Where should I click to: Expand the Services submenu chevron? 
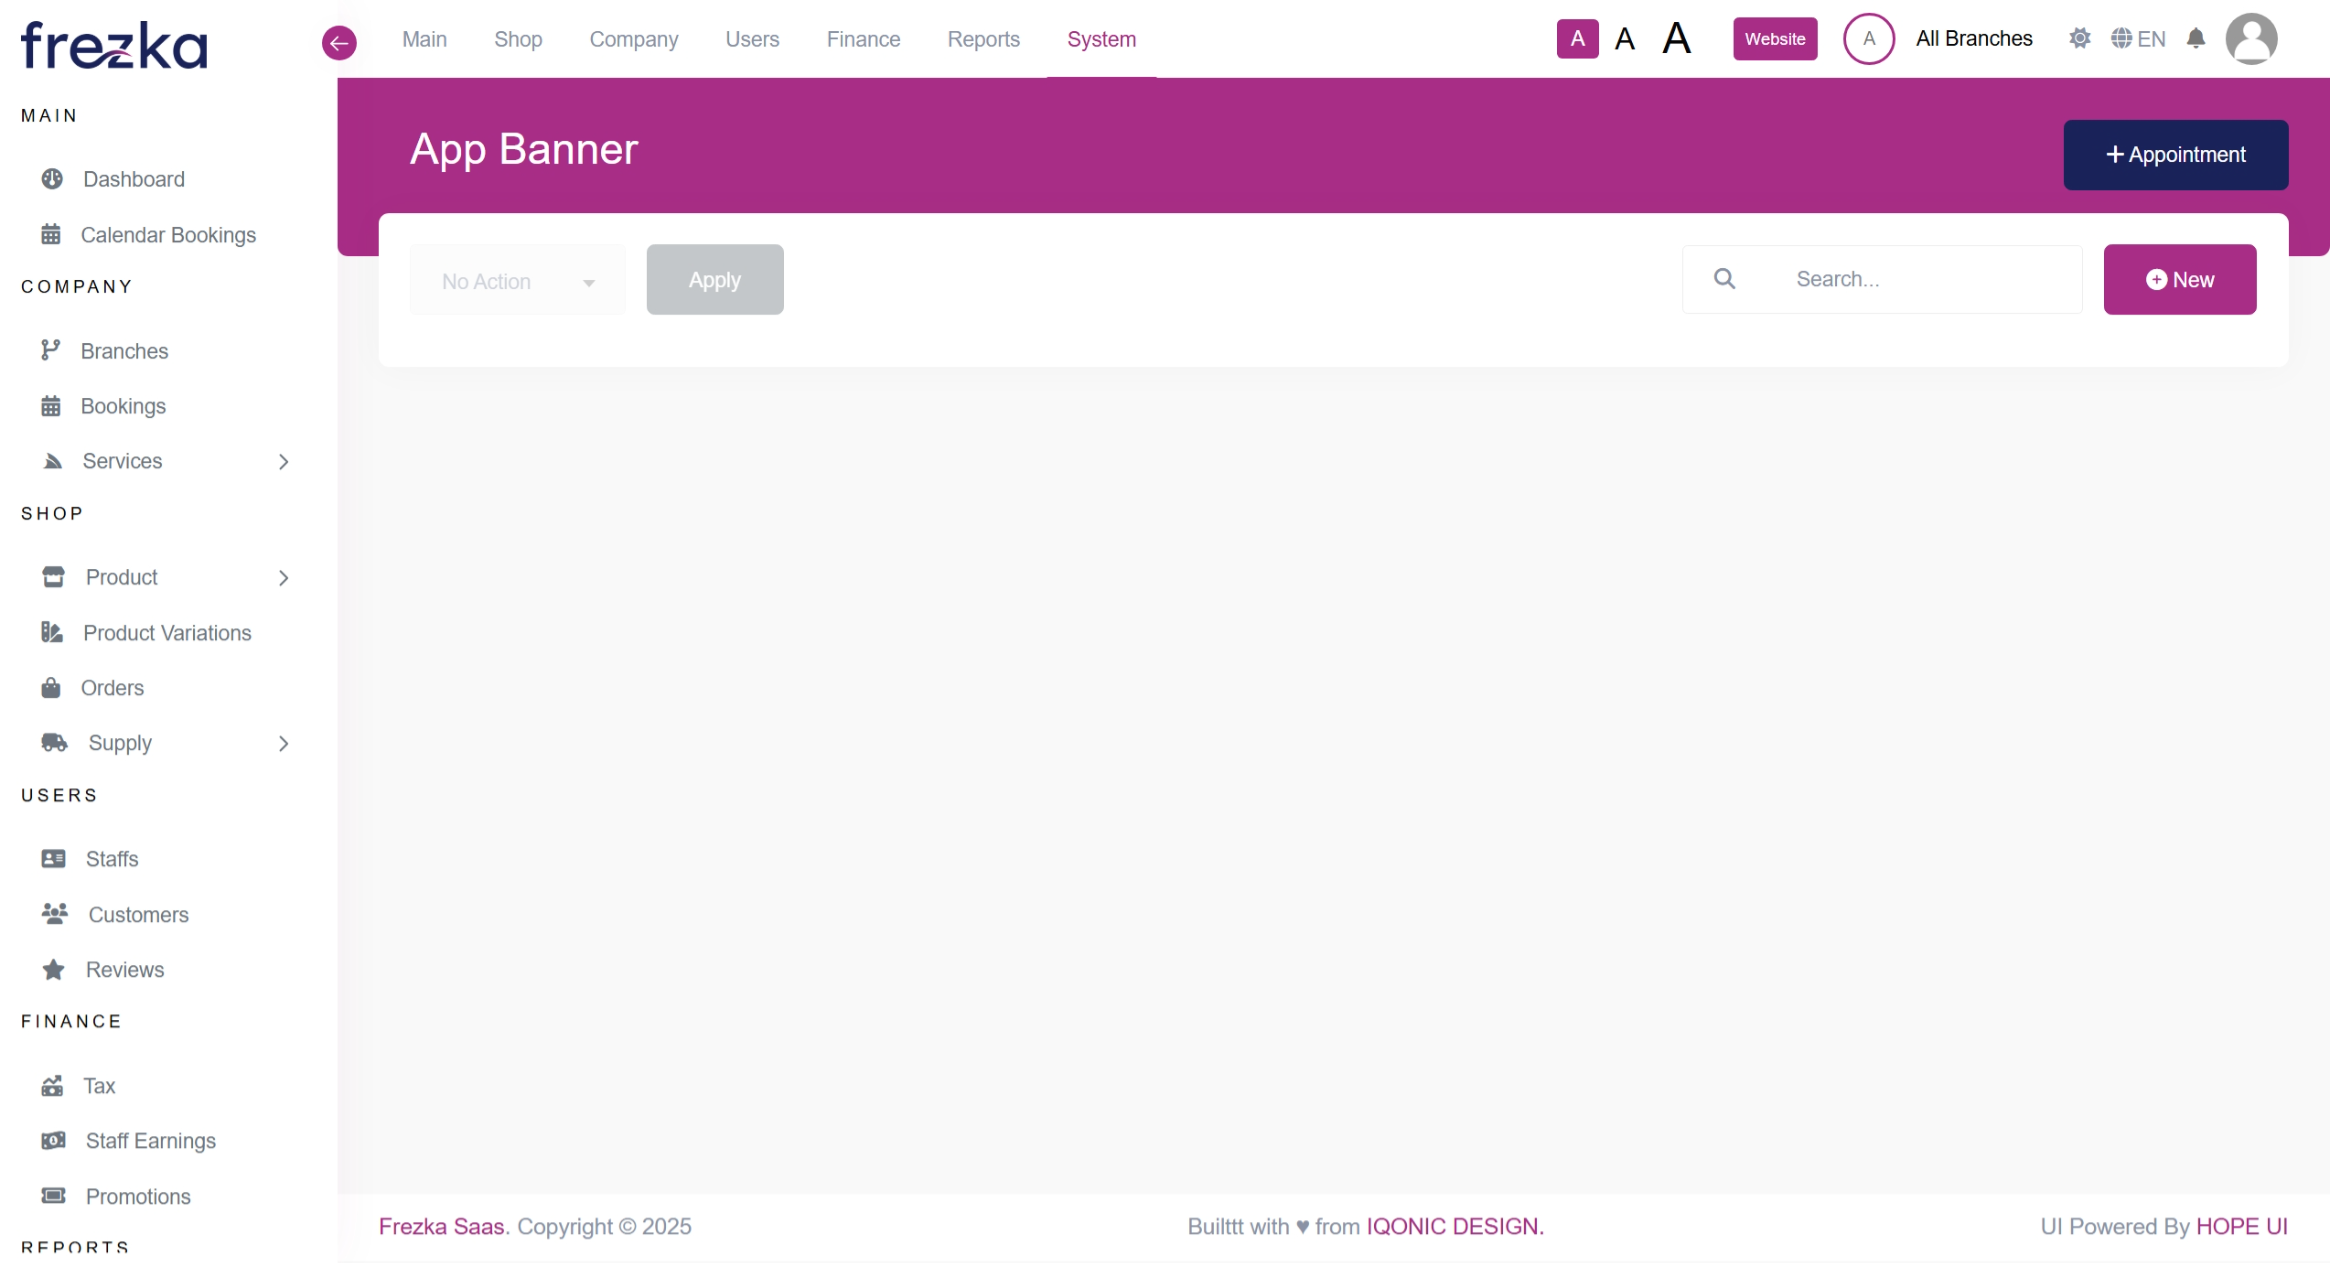click(x=283, y=461)
